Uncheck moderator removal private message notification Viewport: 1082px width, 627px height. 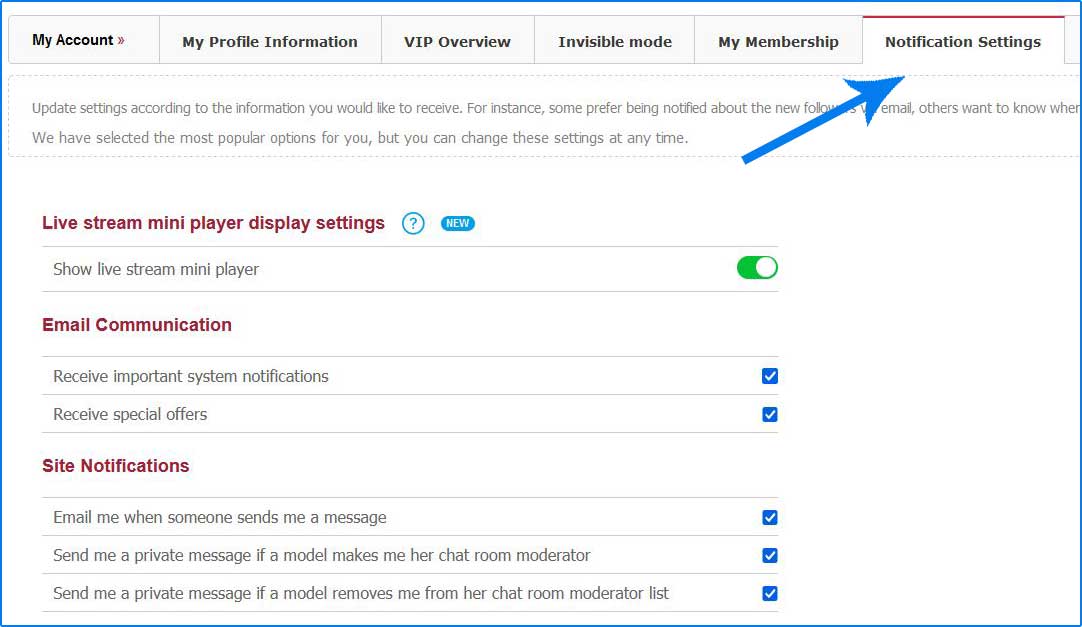[769, 593]
